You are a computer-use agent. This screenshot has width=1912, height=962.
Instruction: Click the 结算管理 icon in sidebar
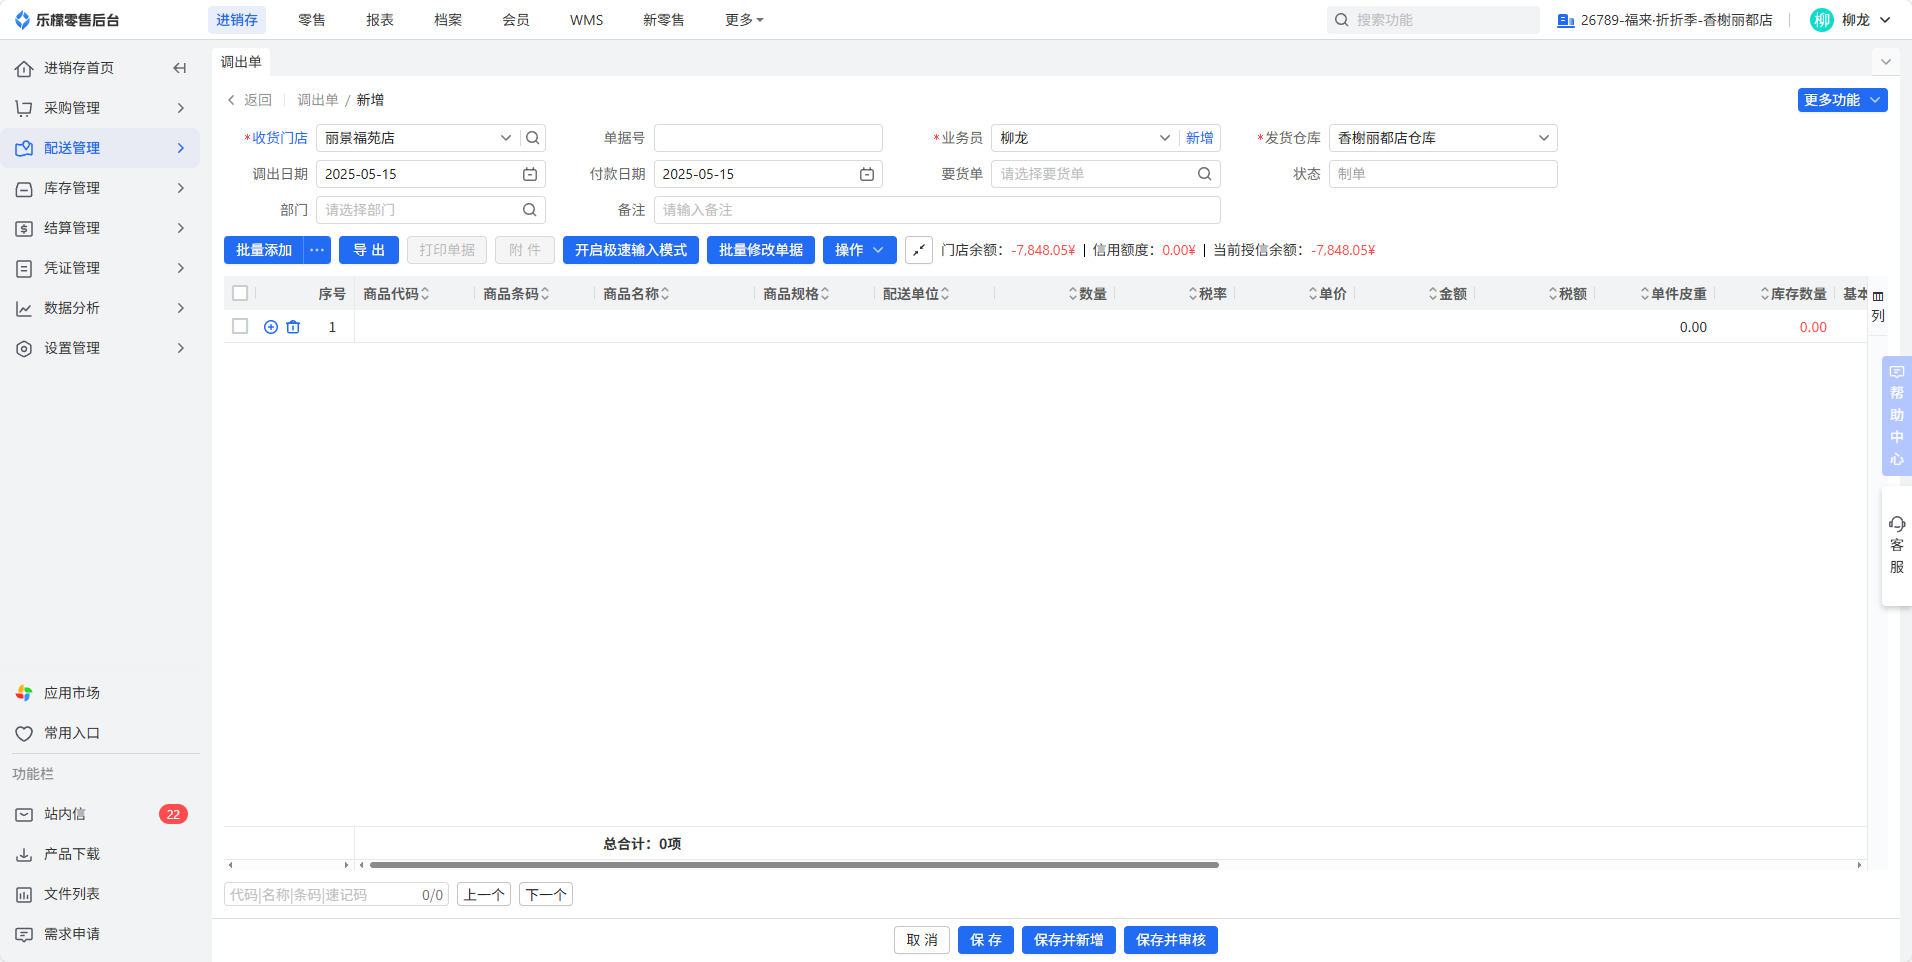(24, 228)
